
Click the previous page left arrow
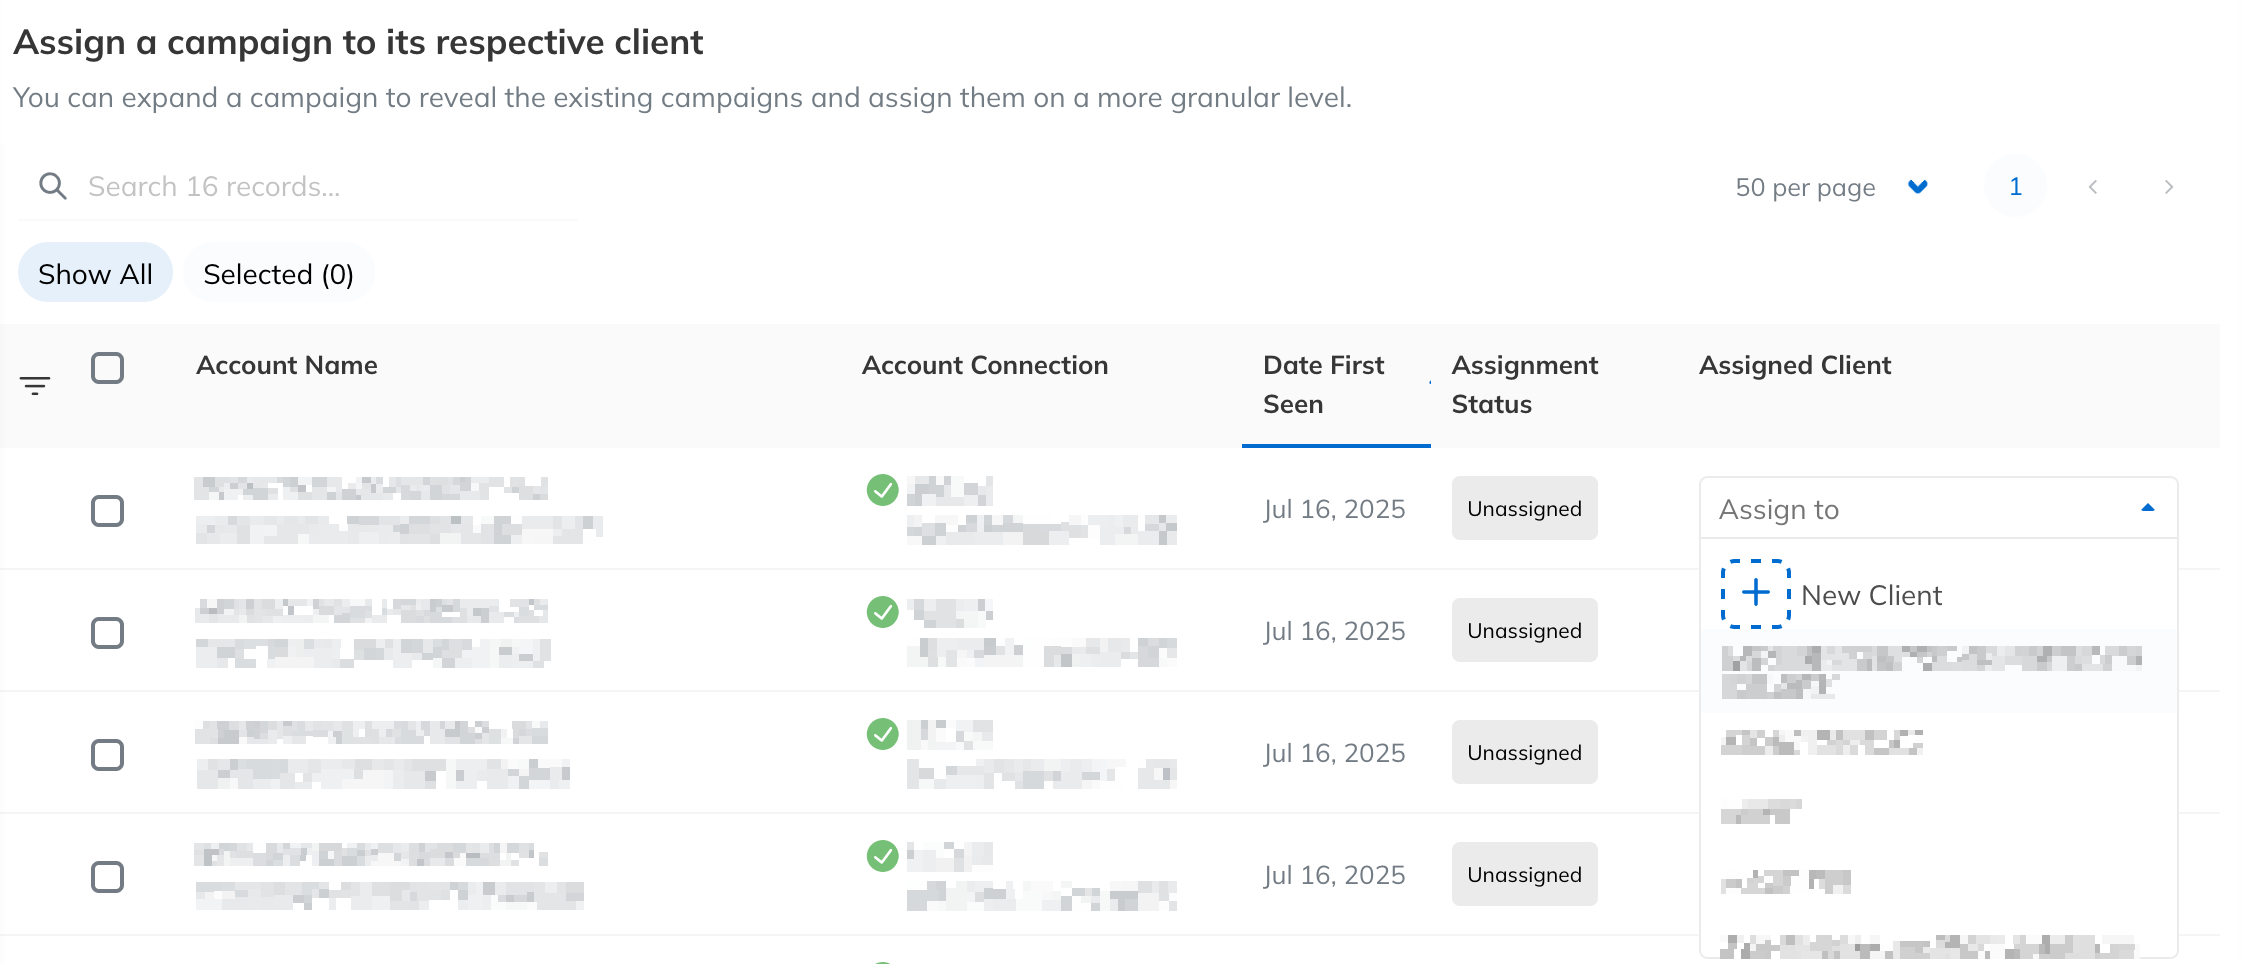point(2092,187)
